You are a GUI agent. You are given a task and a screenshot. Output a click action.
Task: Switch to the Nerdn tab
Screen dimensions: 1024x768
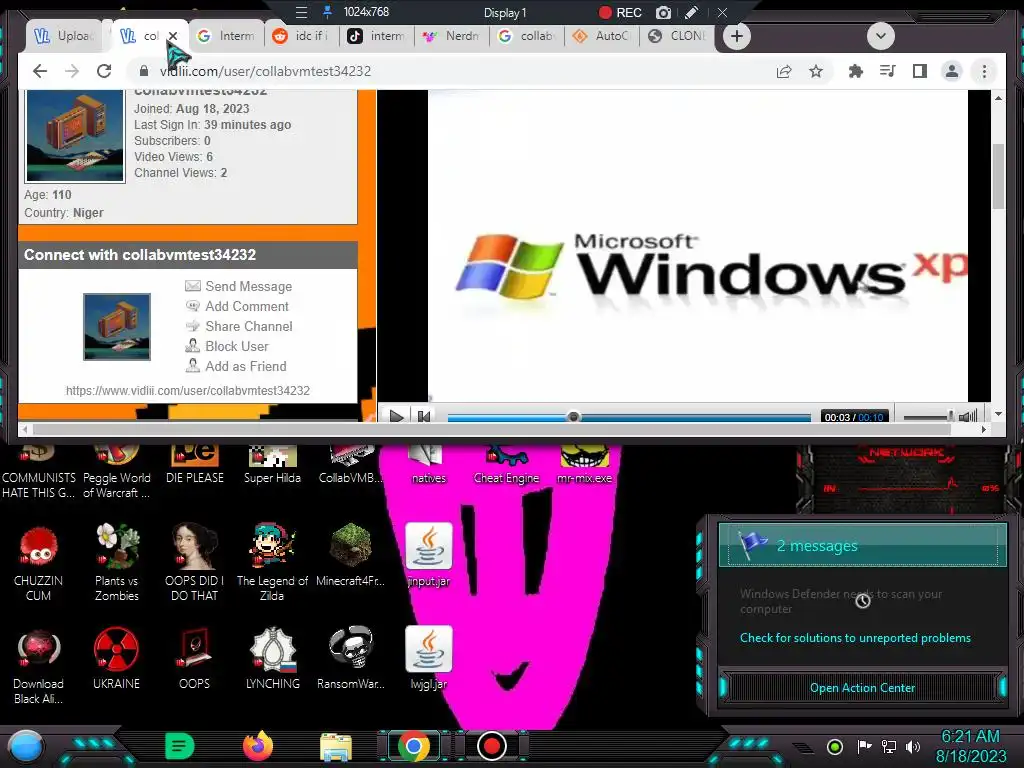tap(452, 36)
